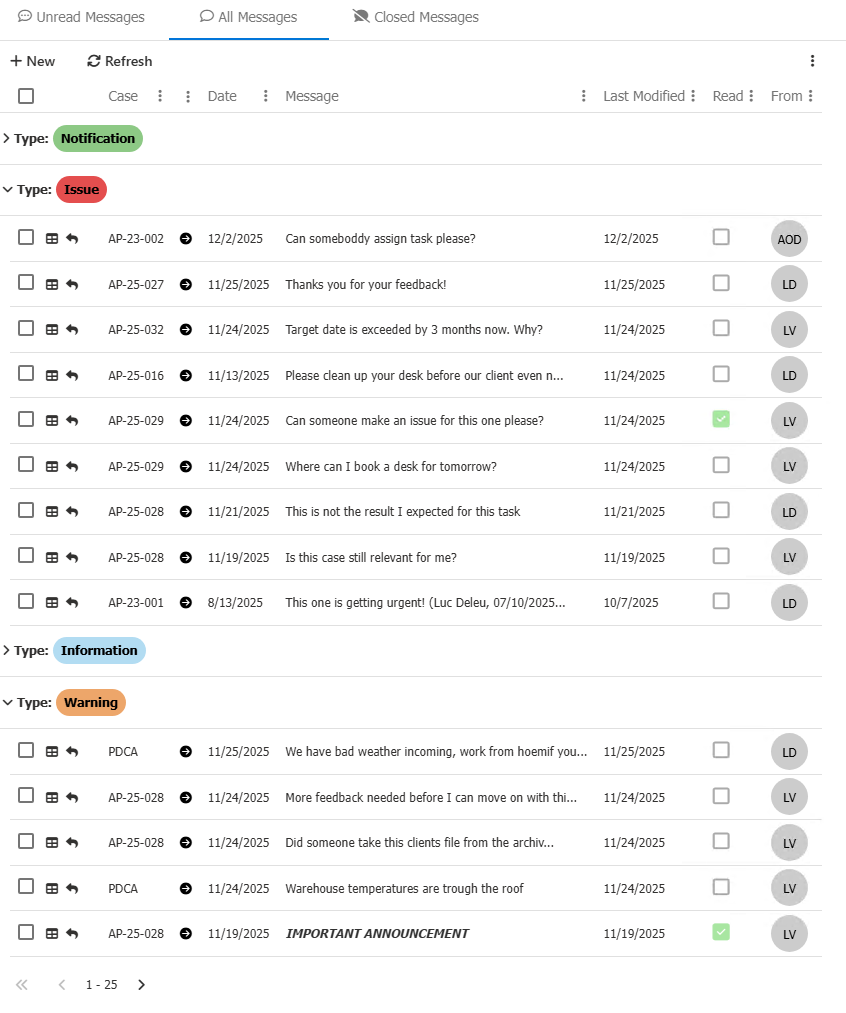Mark 'Where can I book a desk' as read

point(721,465)
